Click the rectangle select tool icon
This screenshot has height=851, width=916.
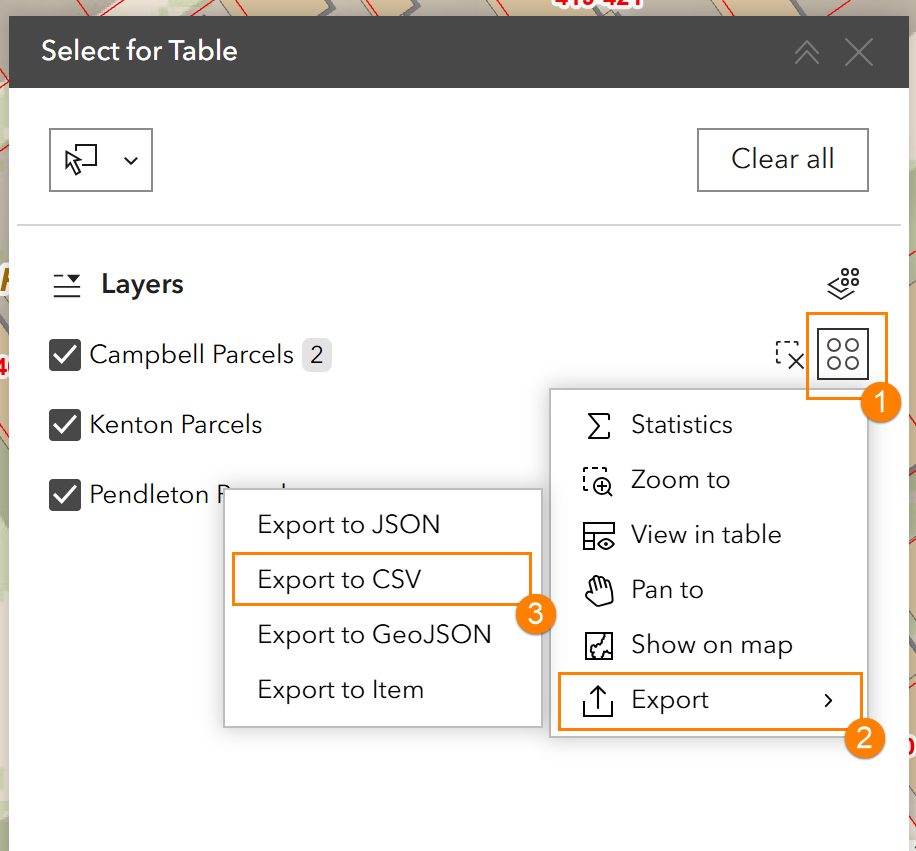[82, 159]
